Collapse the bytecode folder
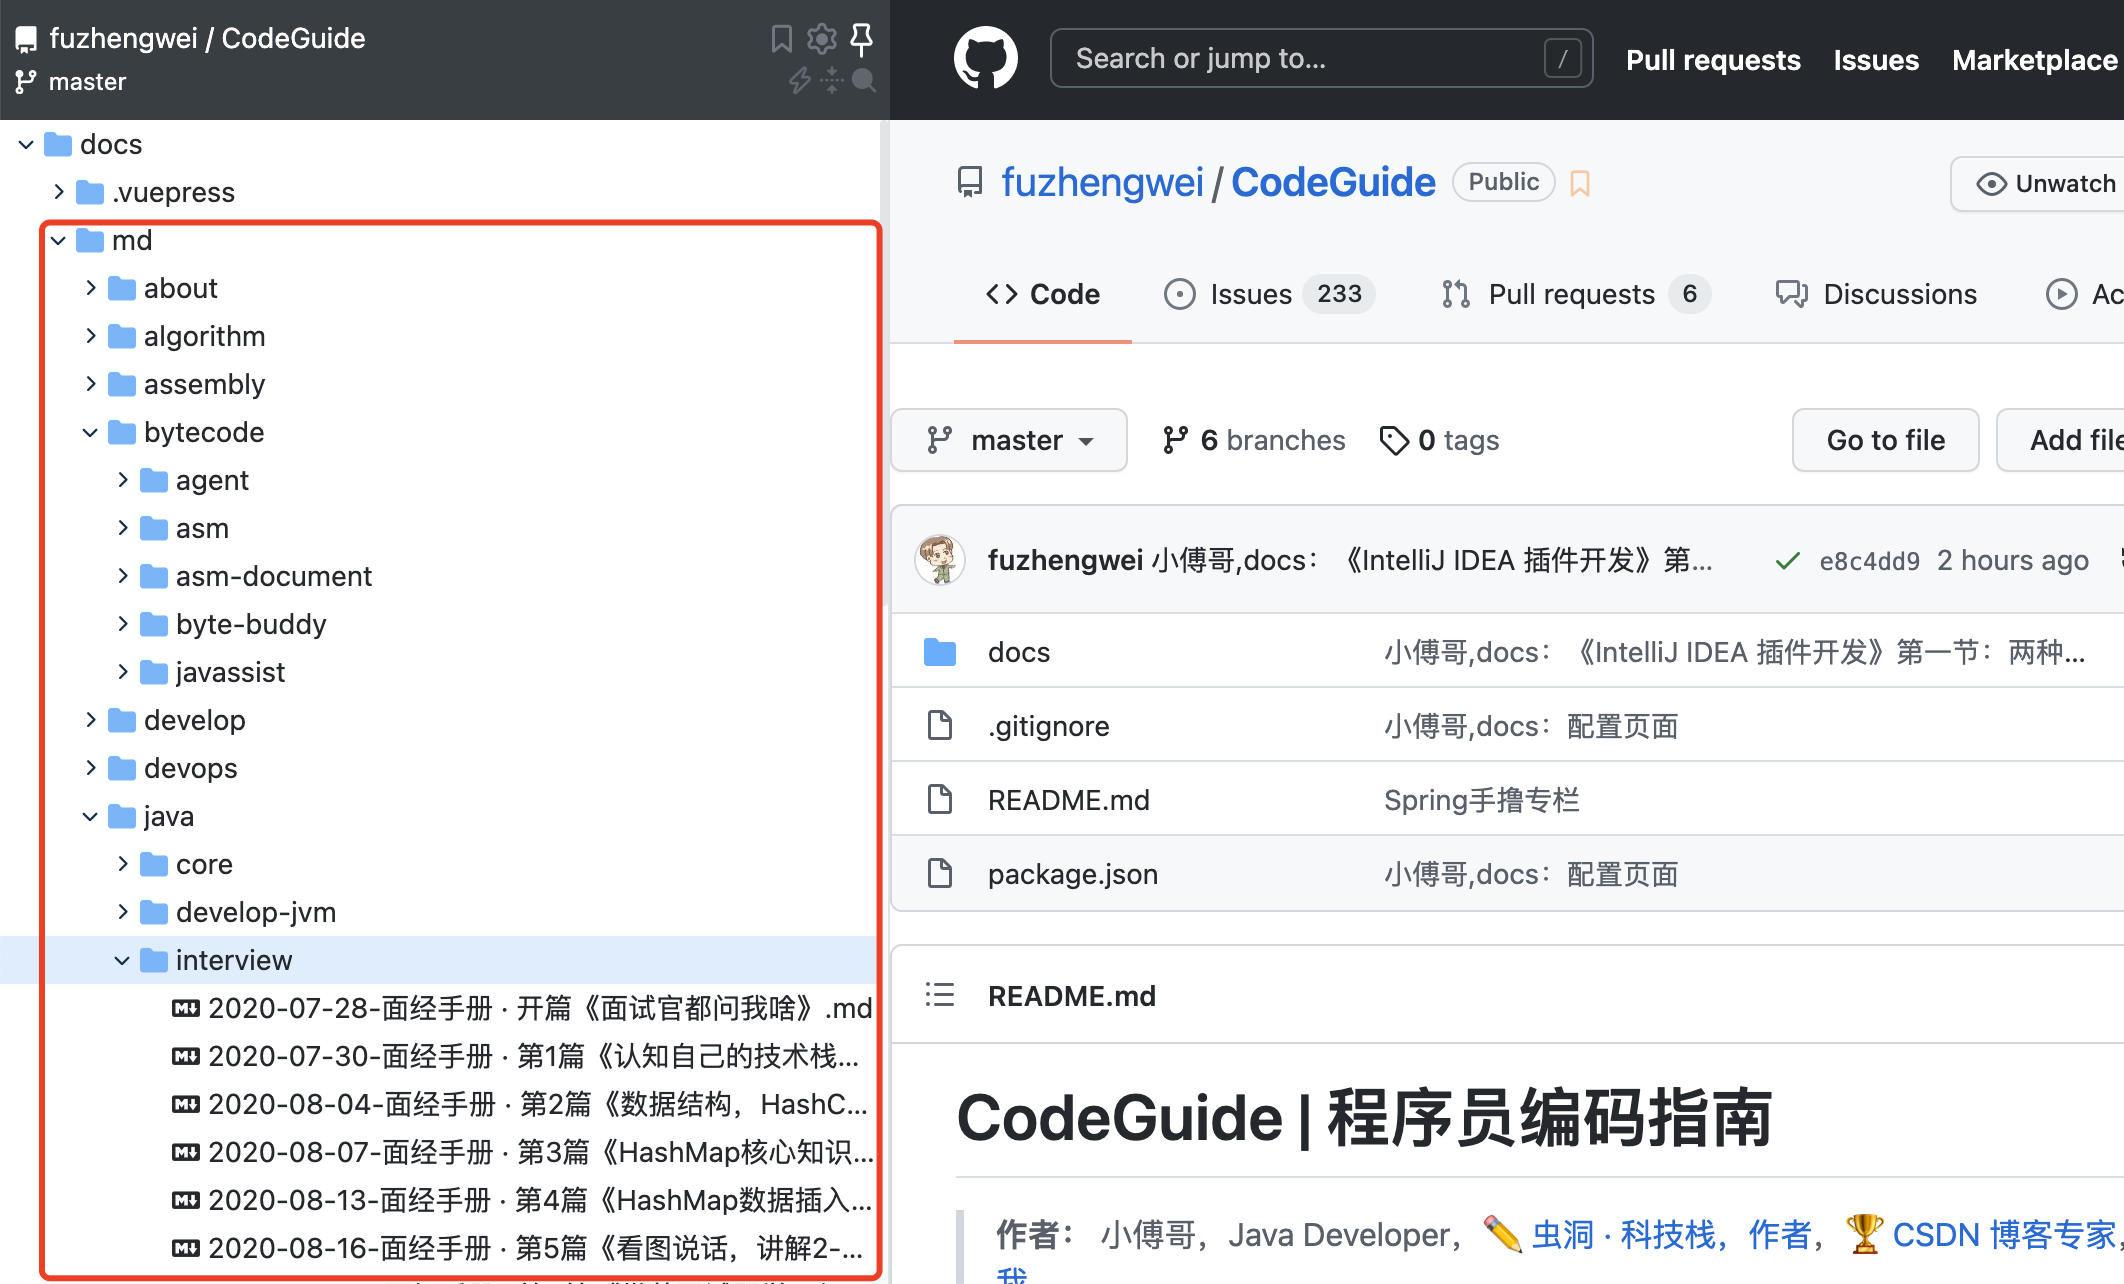Image resolution: width=2124 pixels, height=1284 pixels. coord(90,433)
